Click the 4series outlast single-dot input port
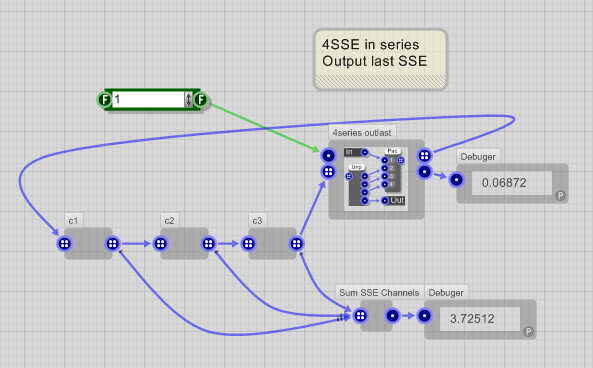This screenshot has height=368, width=593. point(328,155)
